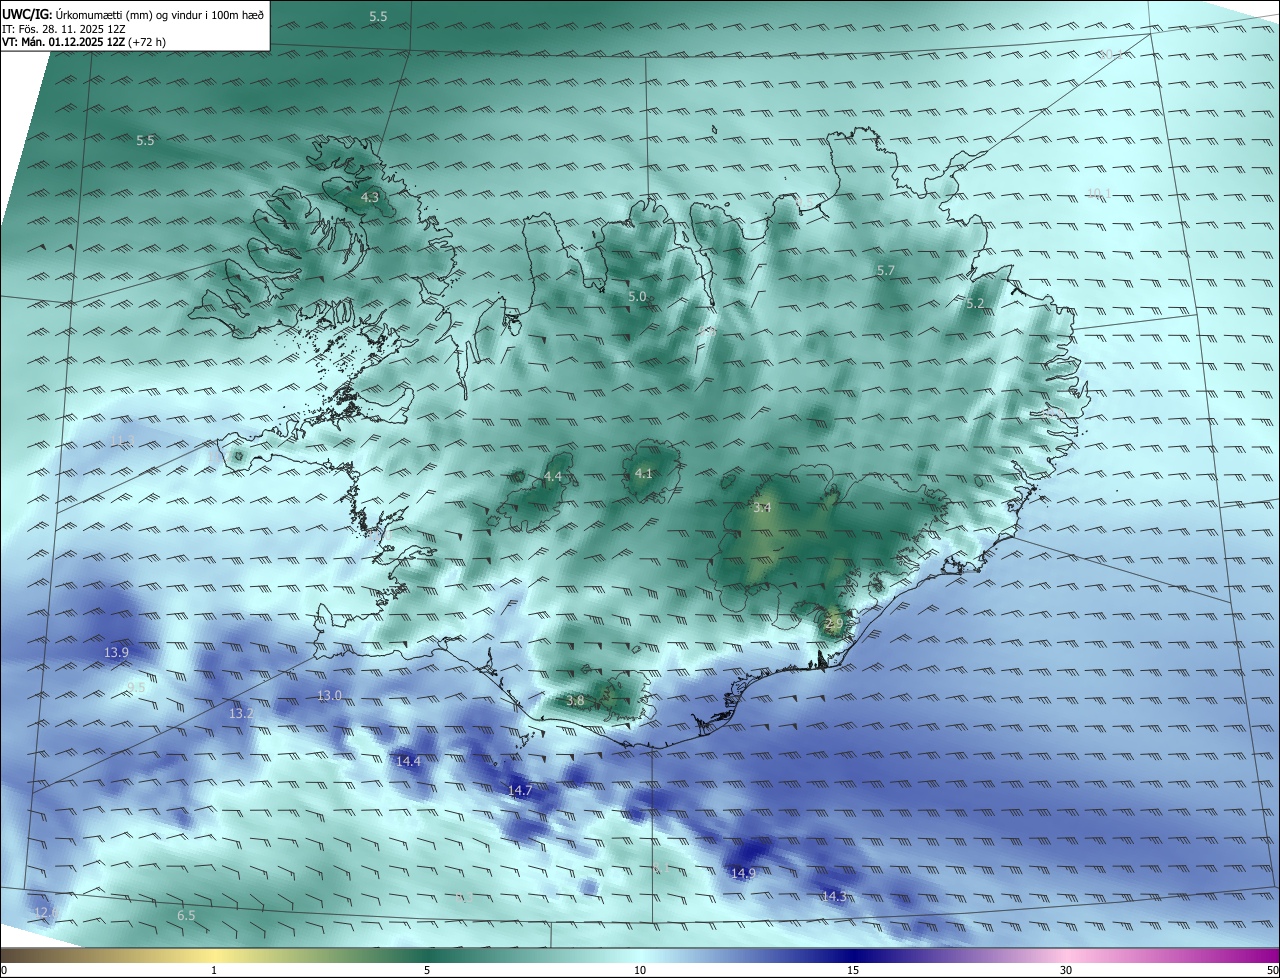Select the 3.4 value label on the glacier
The height and width of the screenshot is (978, 1280).
pyautogui.click(x=762, y=509)
